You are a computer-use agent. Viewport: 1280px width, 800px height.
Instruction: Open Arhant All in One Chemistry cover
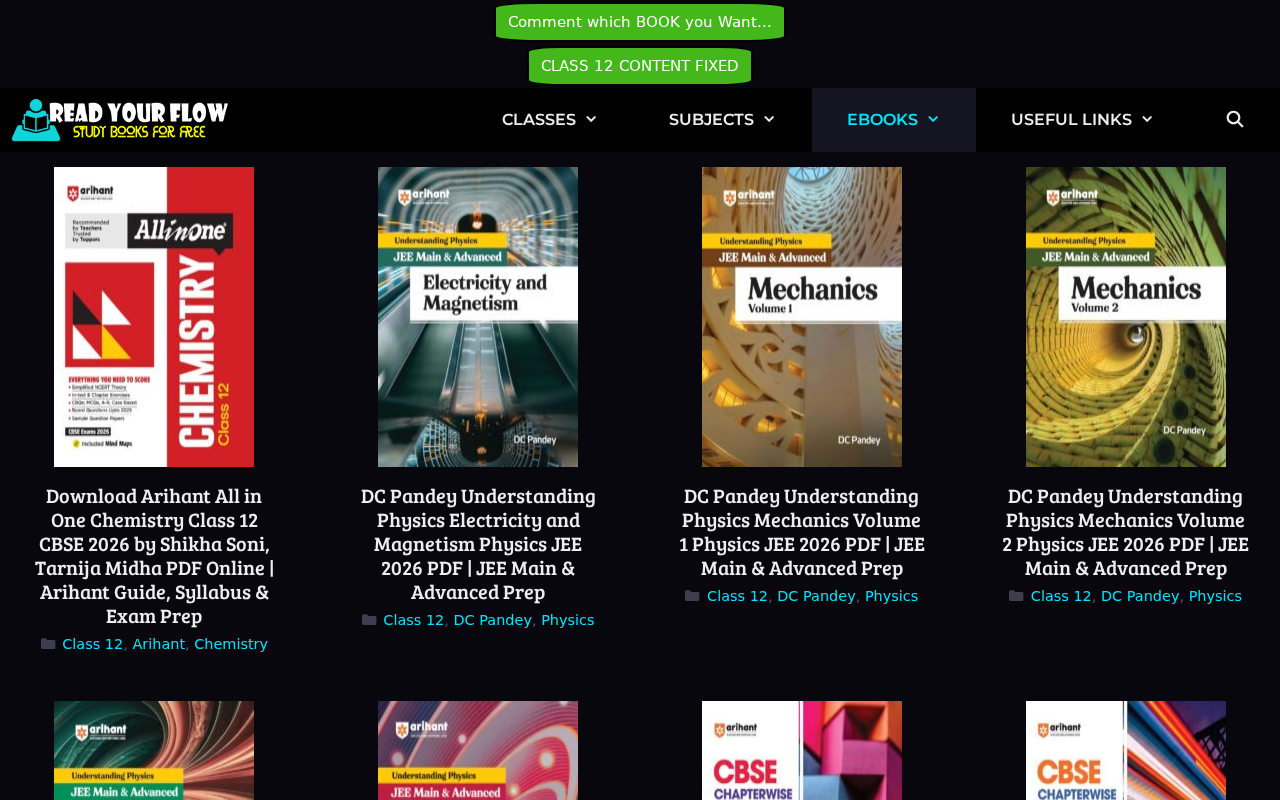point(154,317)
